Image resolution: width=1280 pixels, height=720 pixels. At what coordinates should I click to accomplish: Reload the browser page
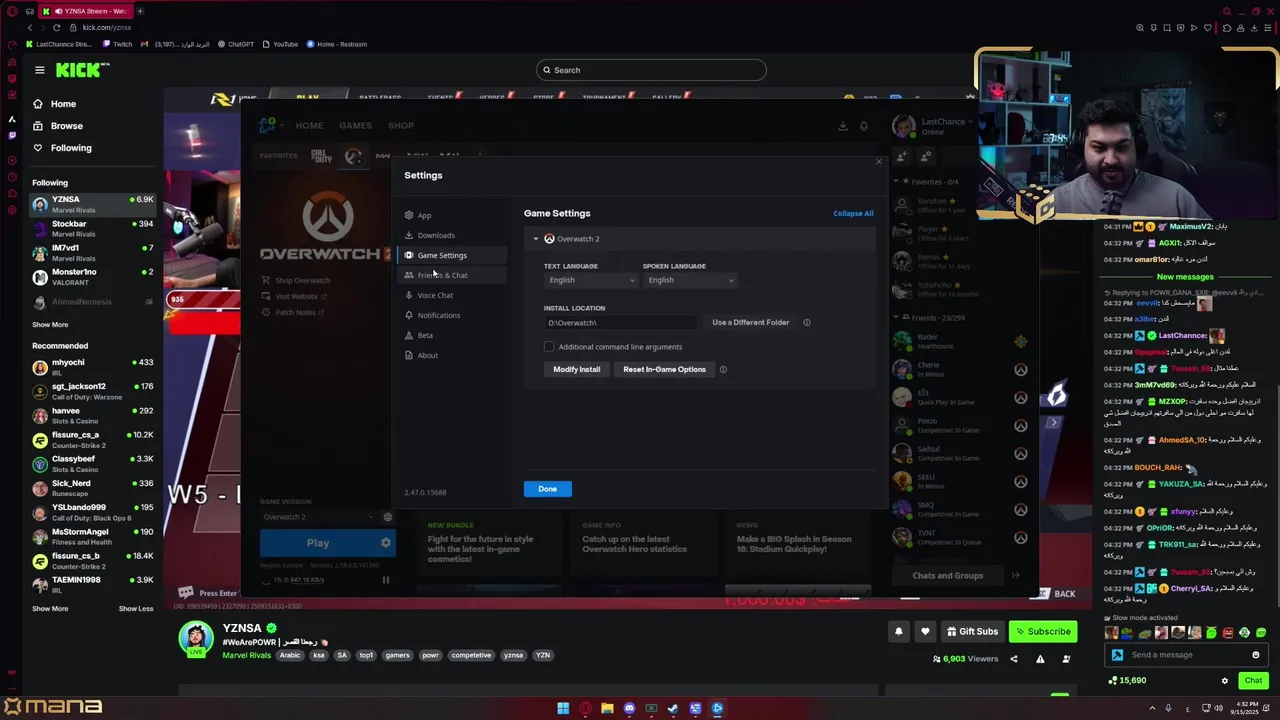tap(56, 28)
